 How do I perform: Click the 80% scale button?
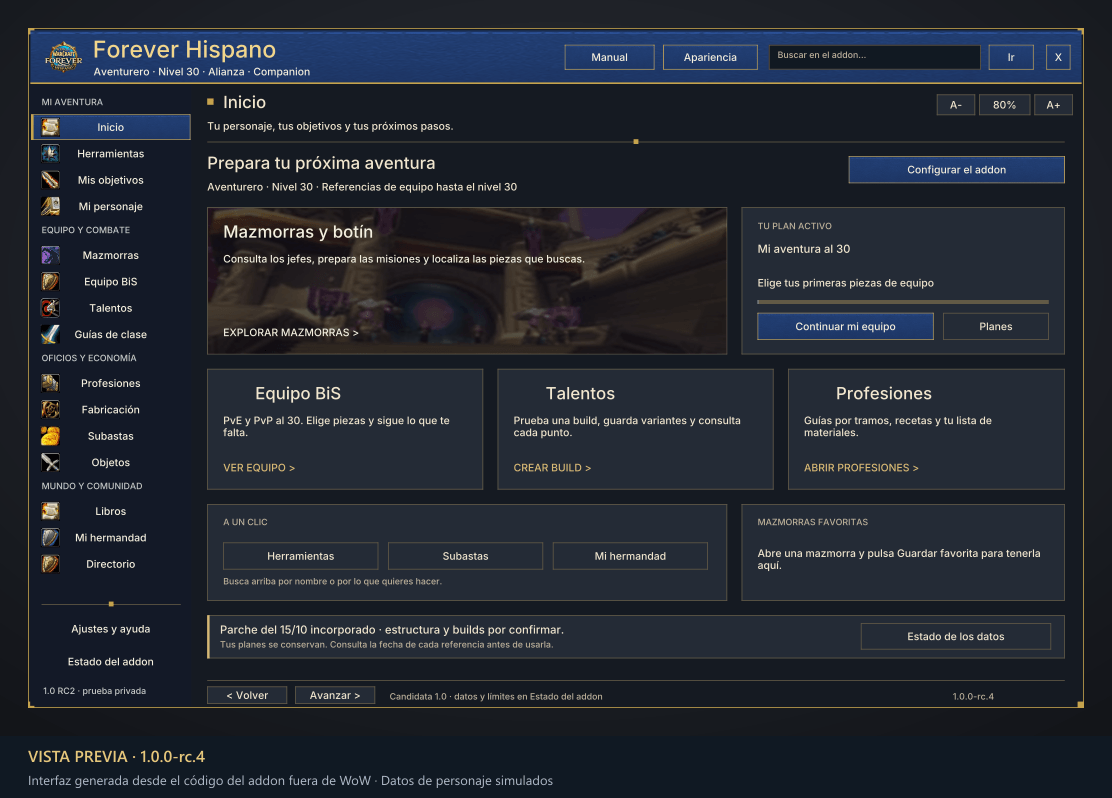(1004, 105)
